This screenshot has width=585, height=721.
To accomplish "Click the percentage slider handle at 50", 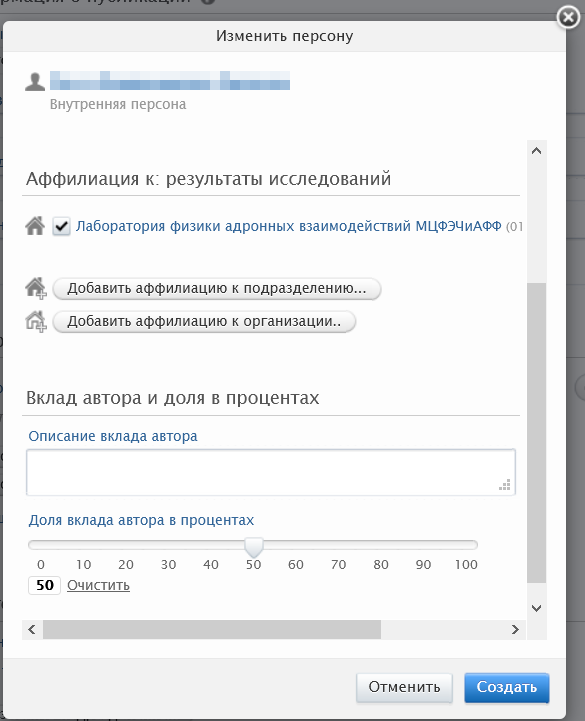I will pos(253,547).
